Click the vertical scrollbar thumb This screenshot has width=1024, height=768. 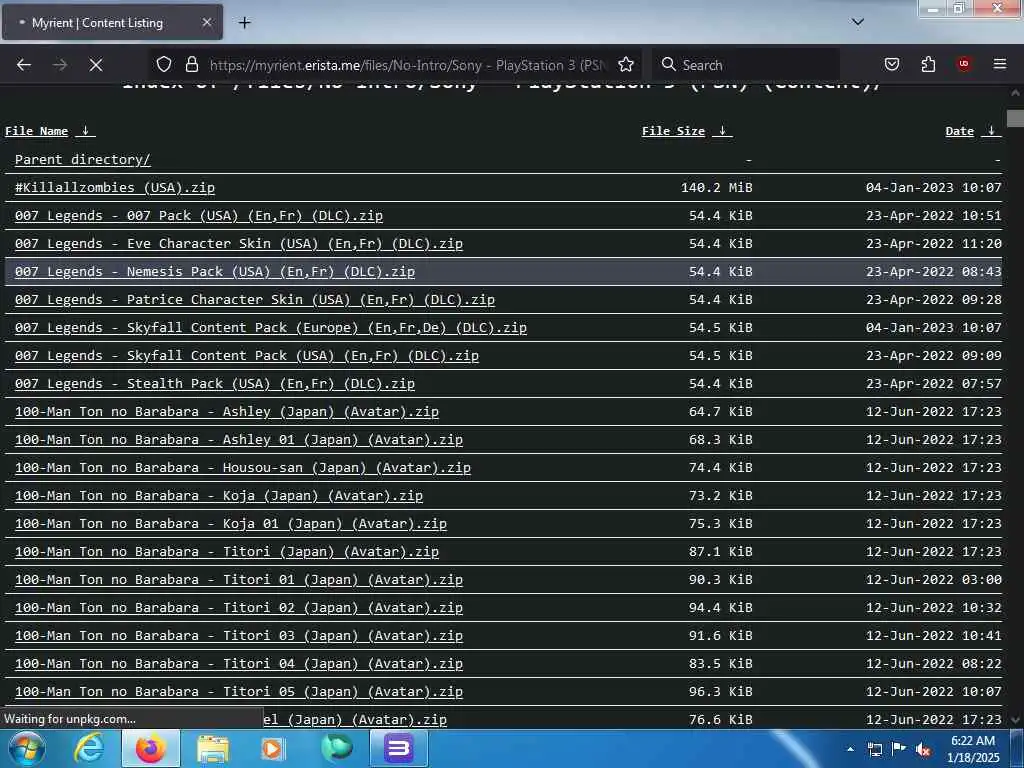[x=1015, y=118]
